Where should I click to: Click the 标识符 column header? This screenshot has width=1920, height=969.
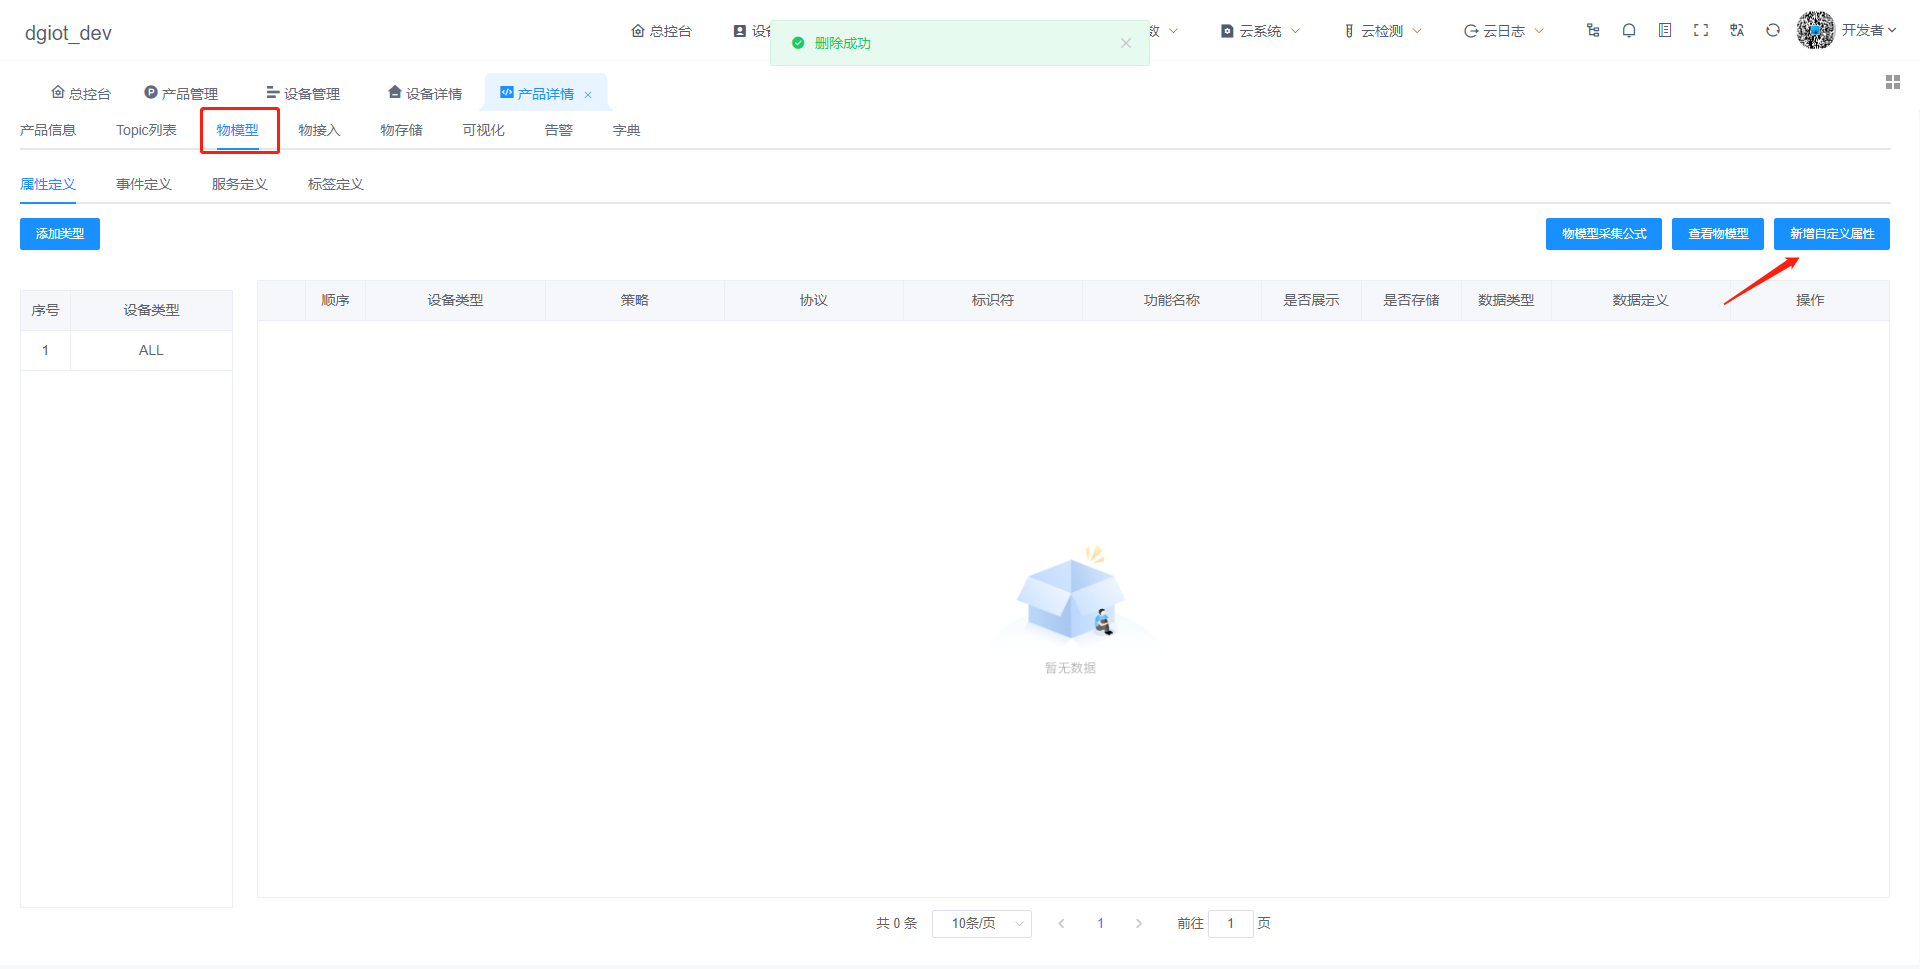(x=993, y=300)
